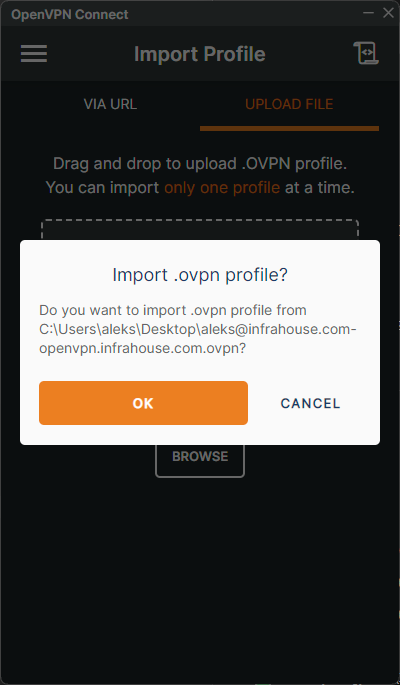400x685 pixels.
Task: Click the orange underline beneath UPLOAD FILE
Action: point(289,128)
